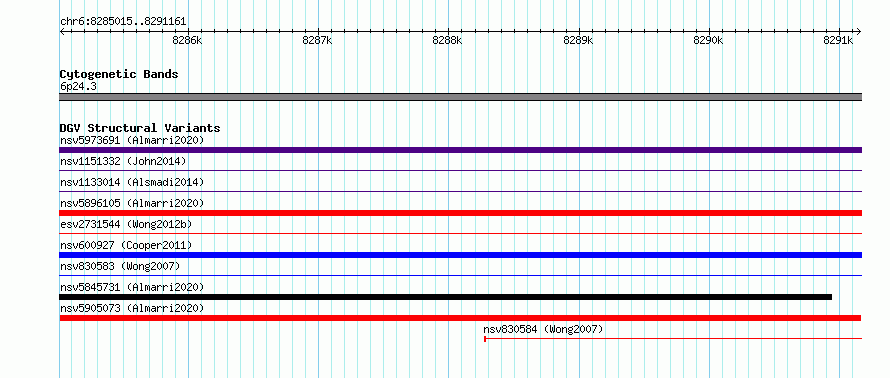Select the black nsv5845731 variant bar

[x=446, y=297]
